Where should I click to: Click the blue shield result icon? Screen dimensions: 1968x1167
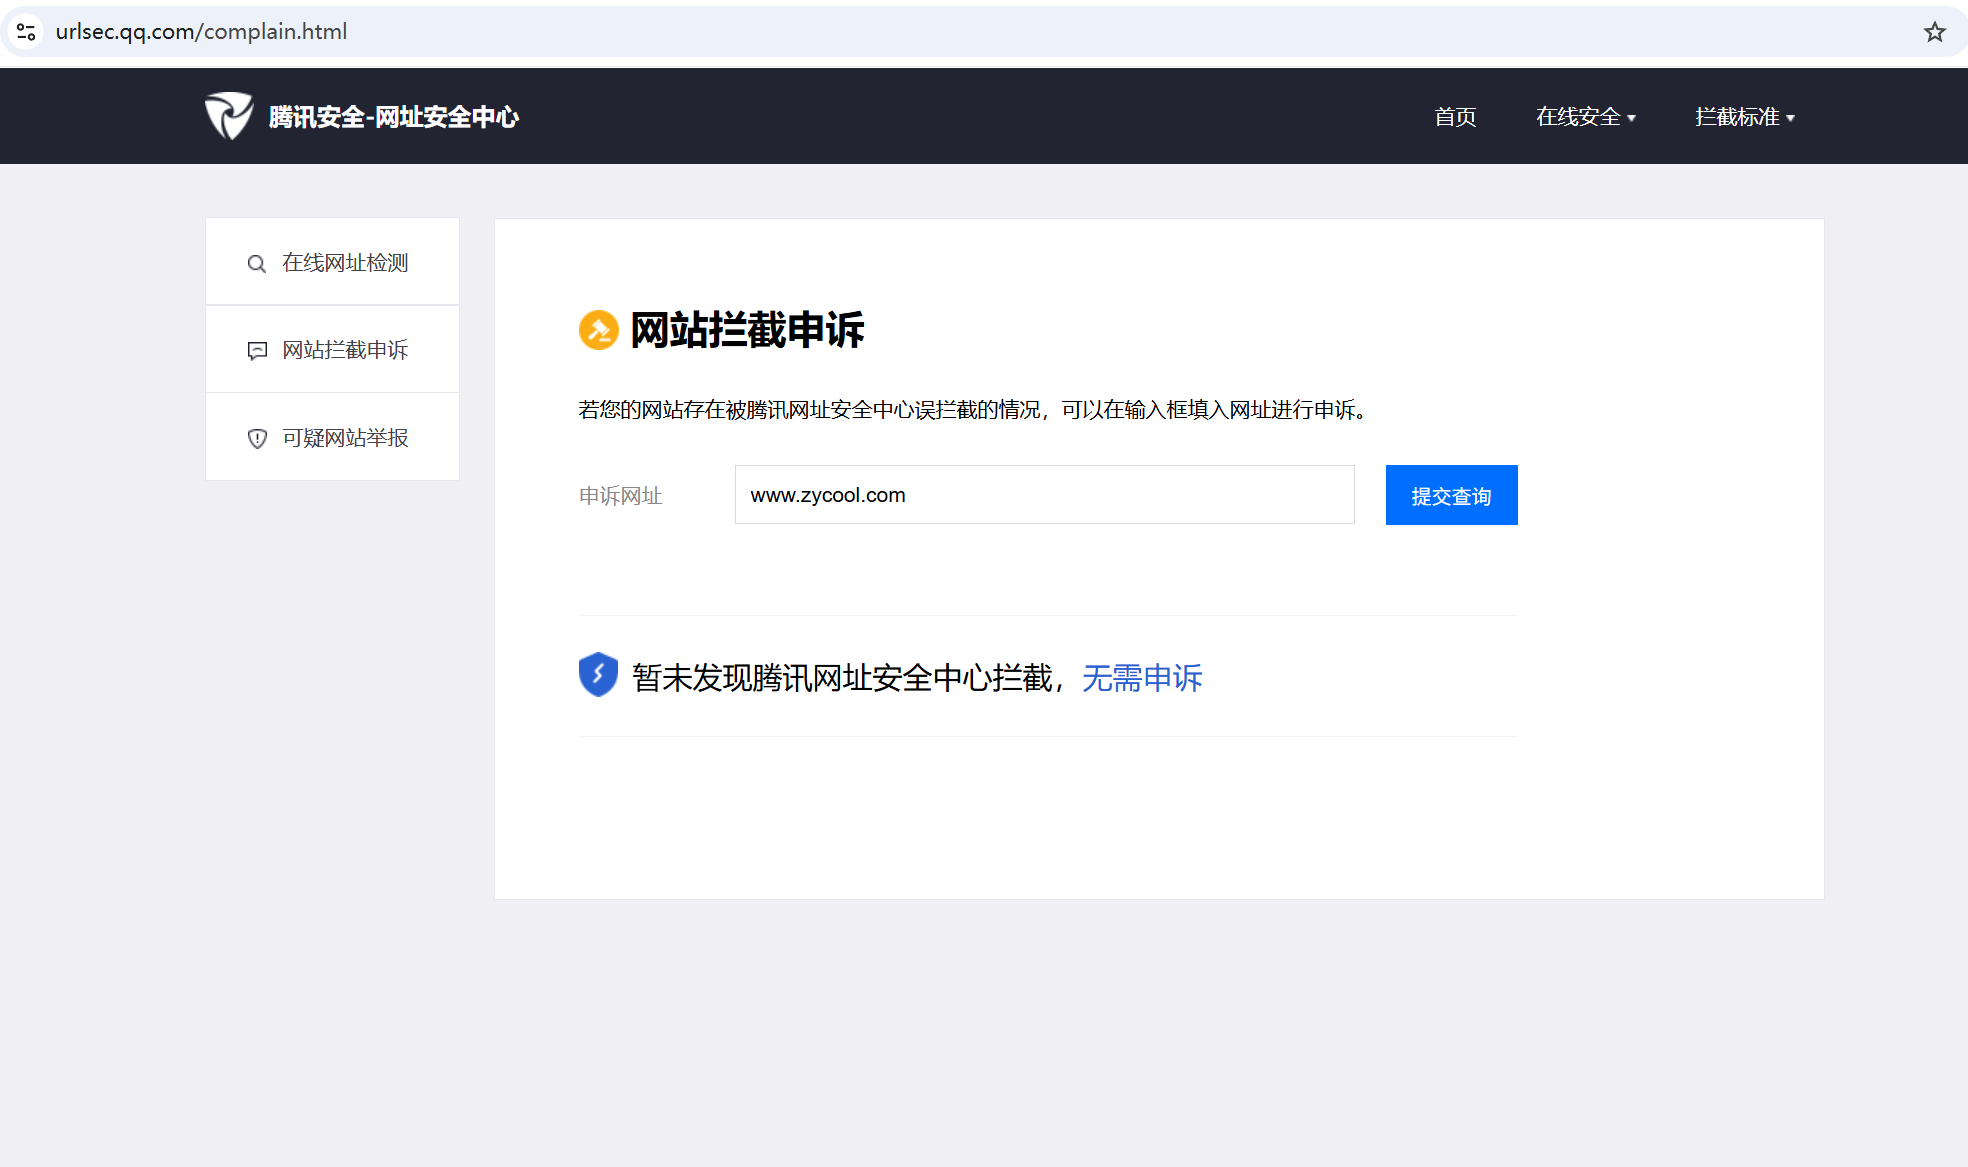point(598,675)
